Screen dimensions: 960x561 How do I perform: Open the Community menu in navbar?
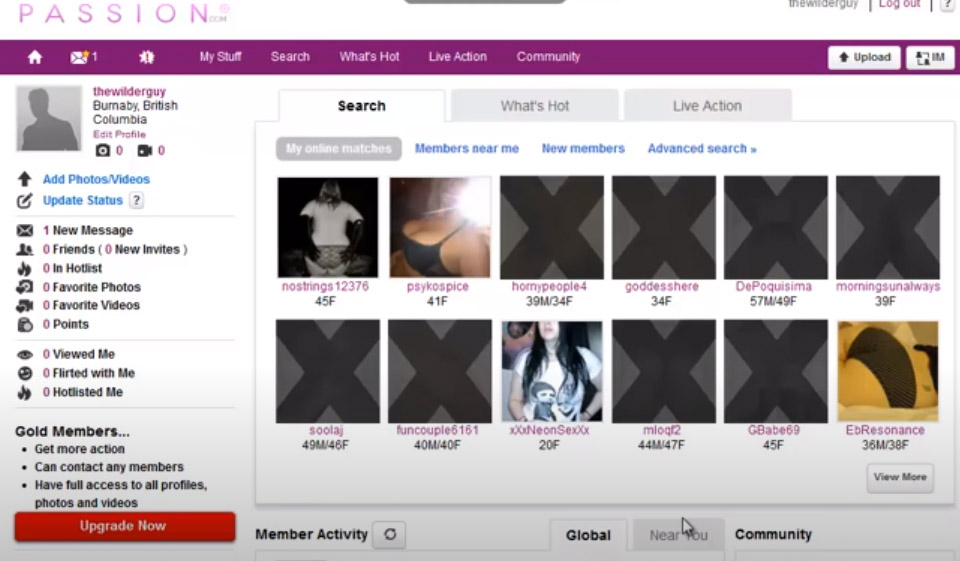click(x=548, y=57)
